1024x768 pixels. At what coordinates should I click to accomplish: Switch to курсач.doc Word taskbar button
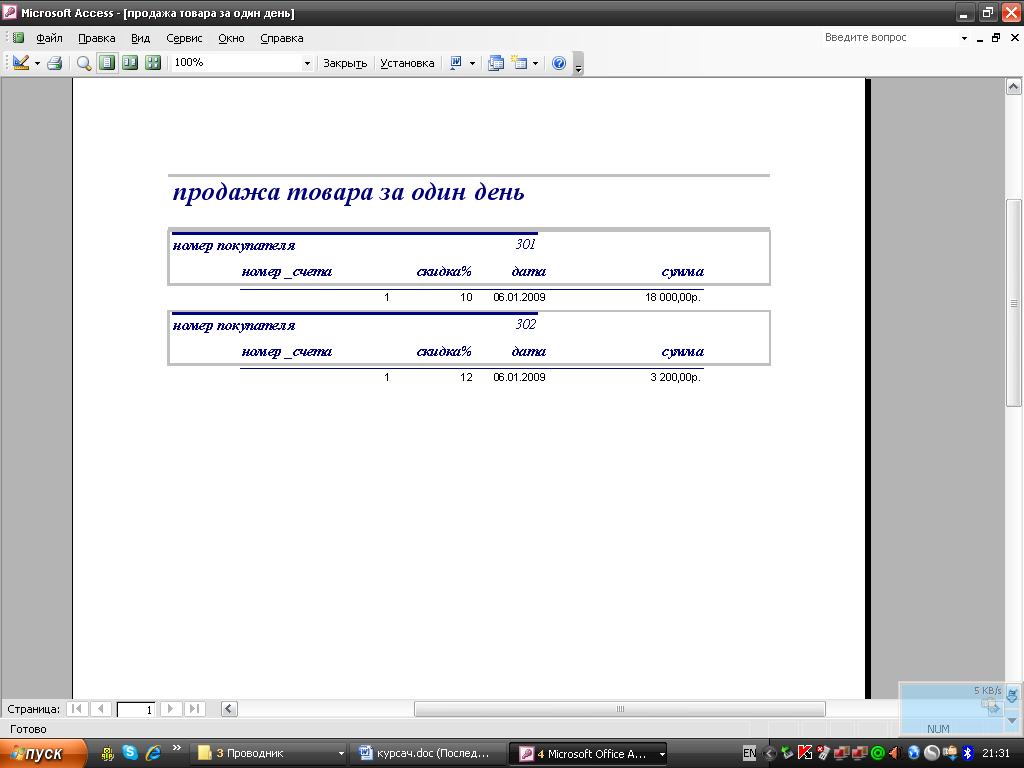pos(428,754)
